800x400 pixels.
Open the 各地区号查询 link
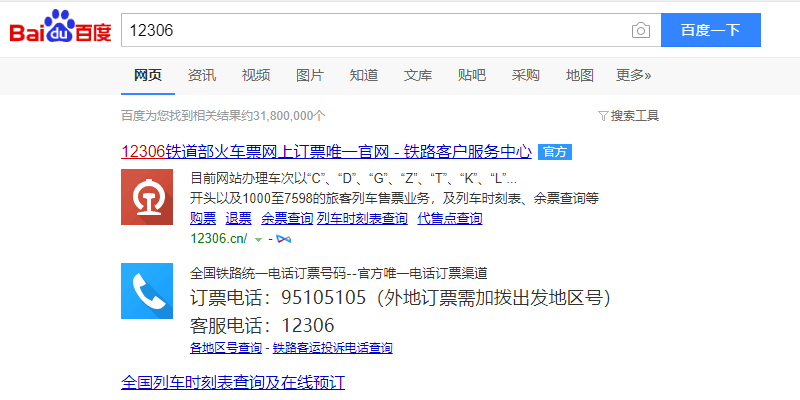point(226,348)
